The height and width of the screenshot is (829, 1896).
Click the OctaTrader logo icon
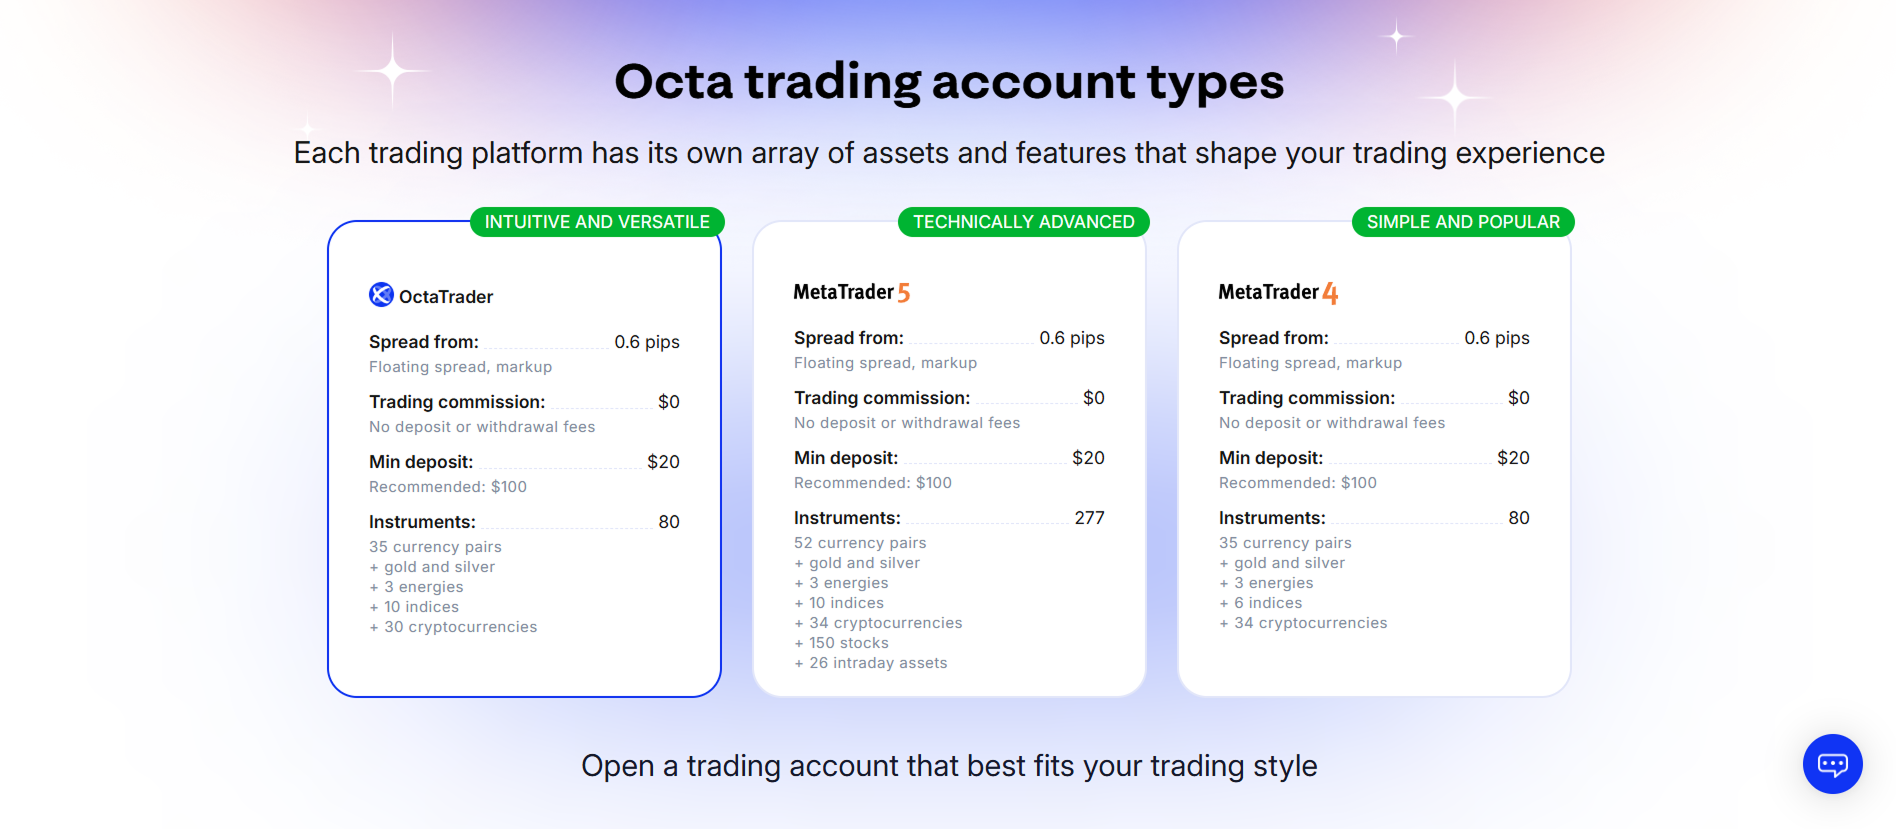click(381, 295)
